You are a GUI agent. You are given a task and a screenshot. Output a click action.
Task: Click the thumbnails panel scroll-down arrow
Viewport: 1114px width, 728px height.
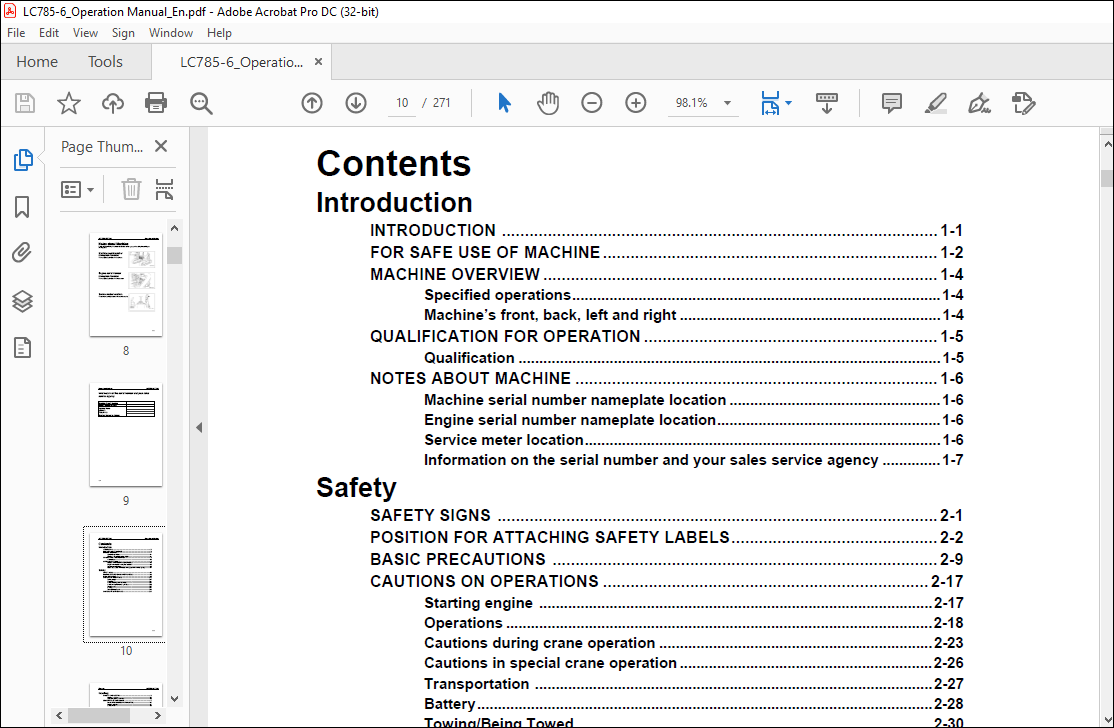[175, 699]
